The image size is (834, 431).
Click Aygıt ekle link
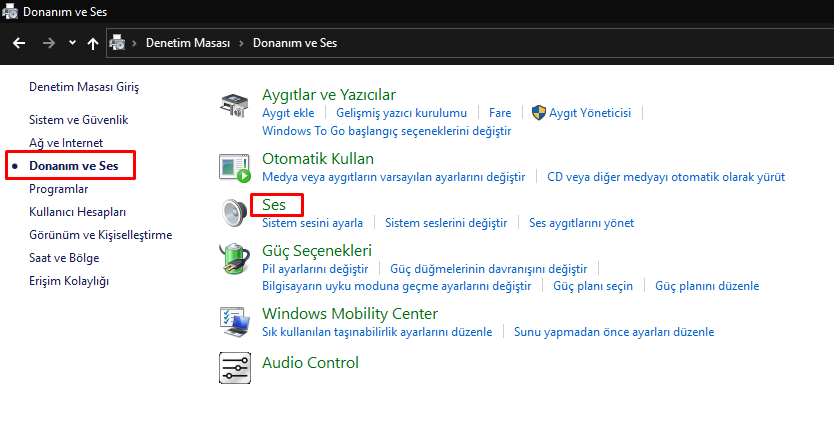288,113
